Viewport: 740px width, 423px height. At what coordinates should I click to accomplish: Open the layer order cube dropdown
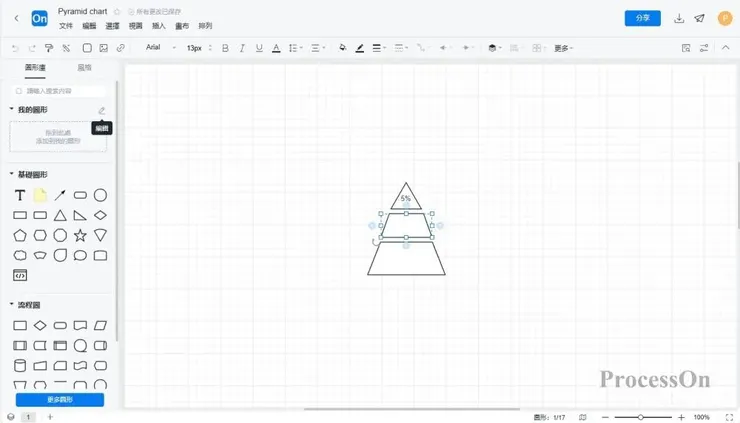(x=494, y=48)
